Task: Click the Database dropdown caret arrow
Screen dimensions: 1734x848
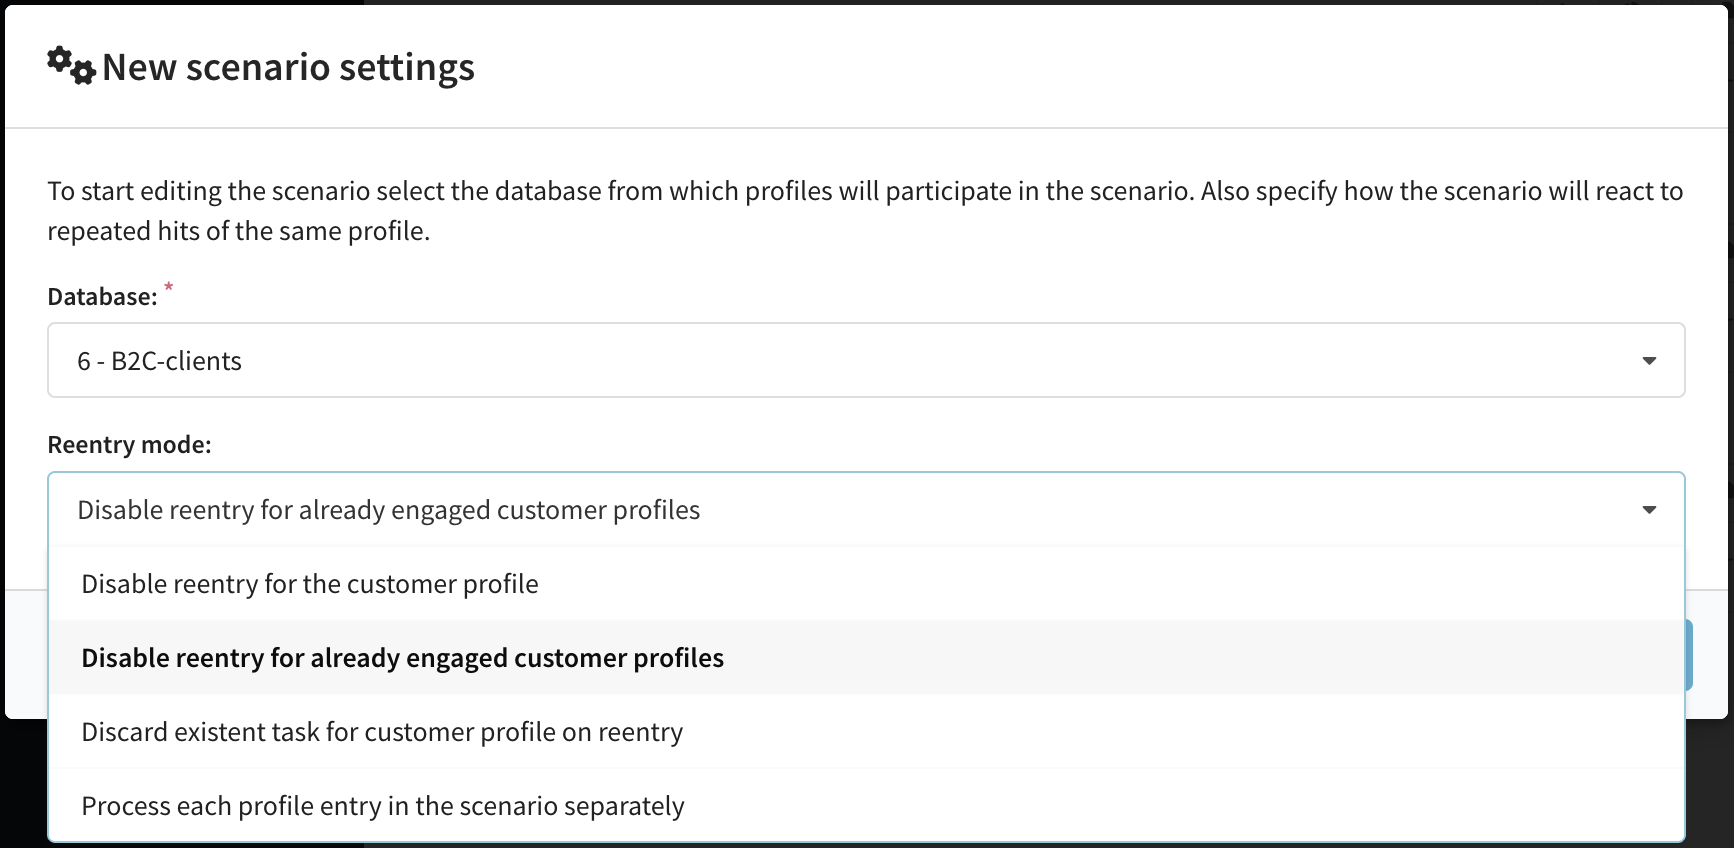Action: pos(1649,361)
